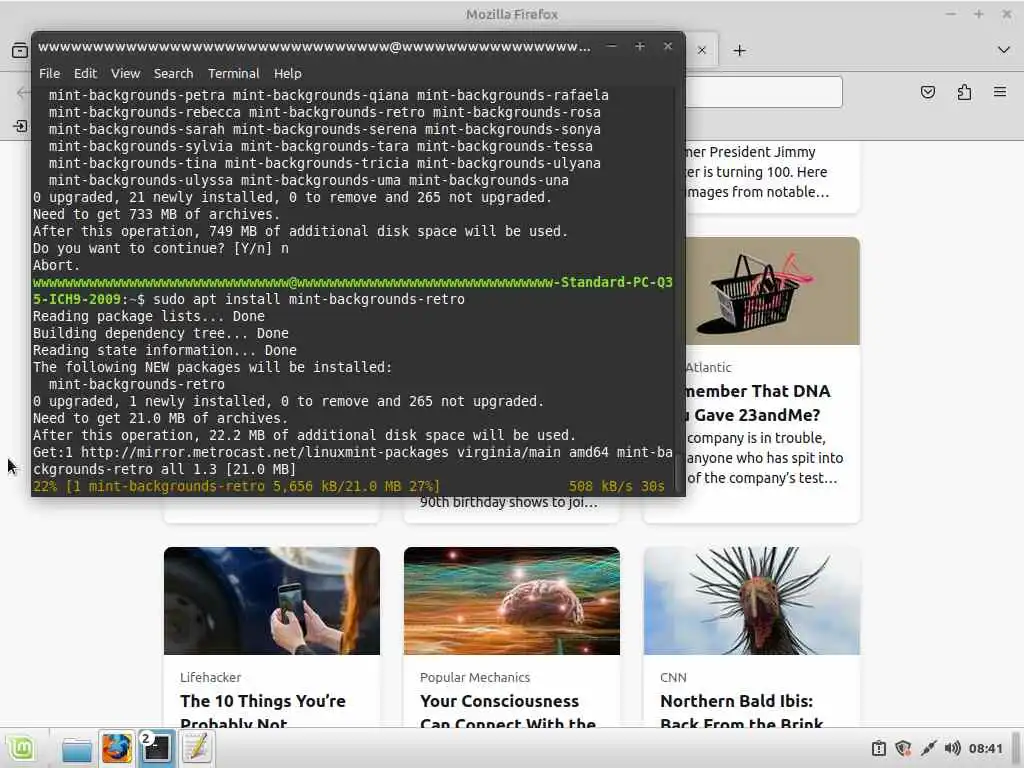Open the update manager shield tray icon
The width and height of the screenshot is (1024, 768).
pyautogui.click(x=903, y=748)
